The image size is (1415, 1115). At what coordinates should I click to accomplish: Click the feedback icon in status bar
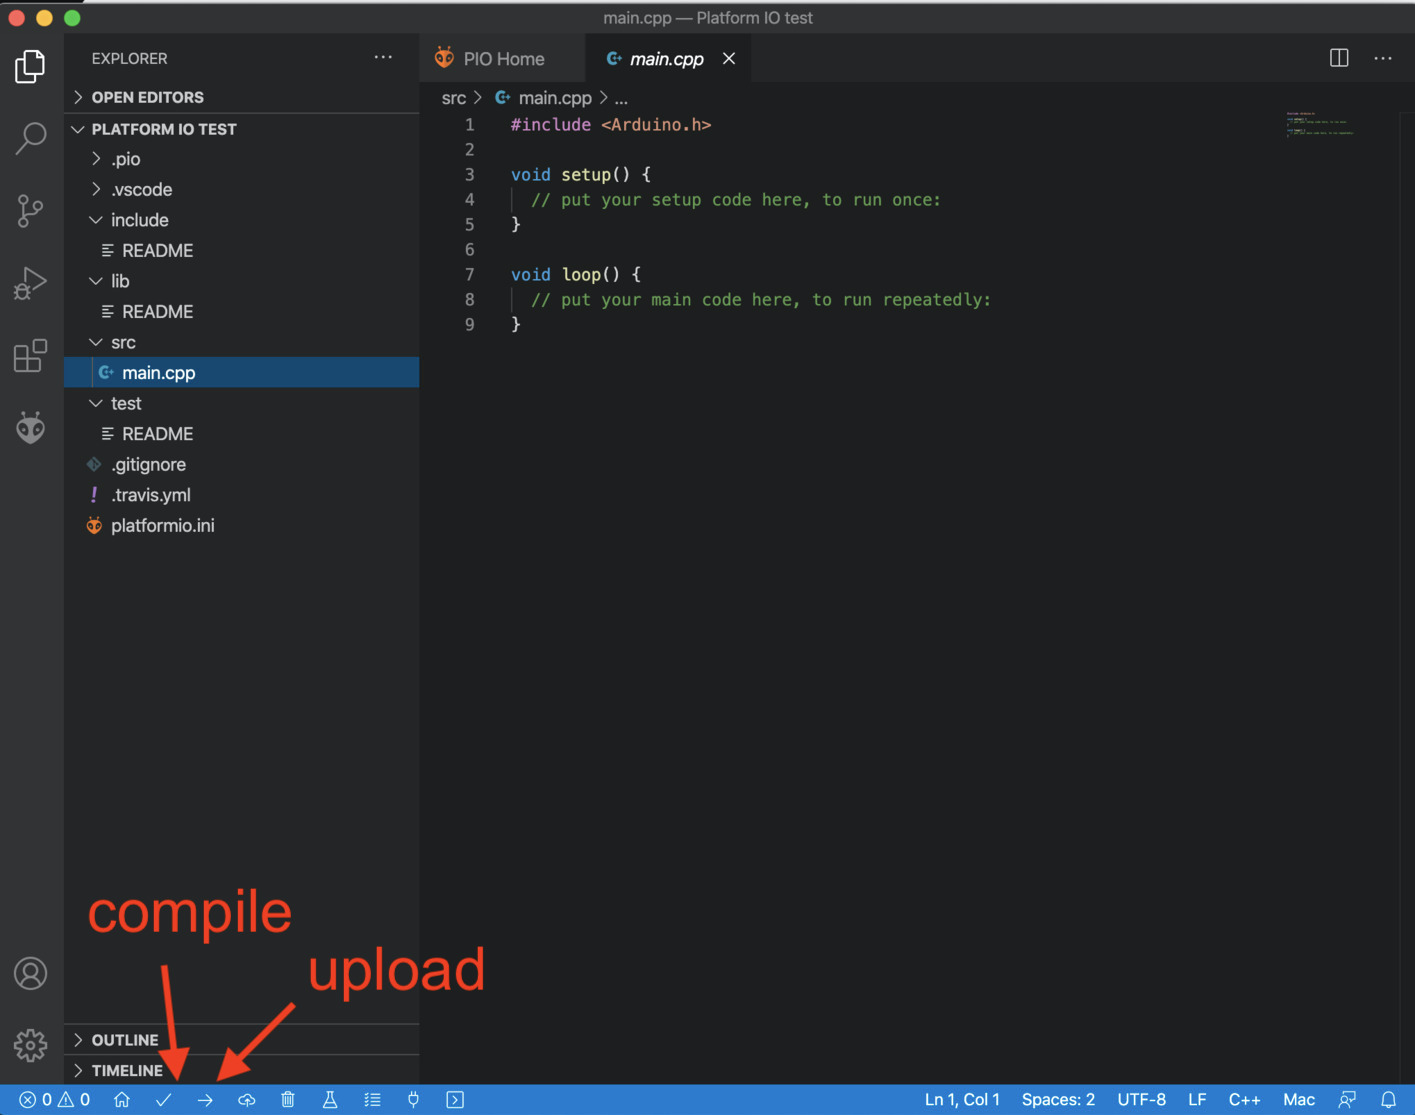tap(1347, 1099)
